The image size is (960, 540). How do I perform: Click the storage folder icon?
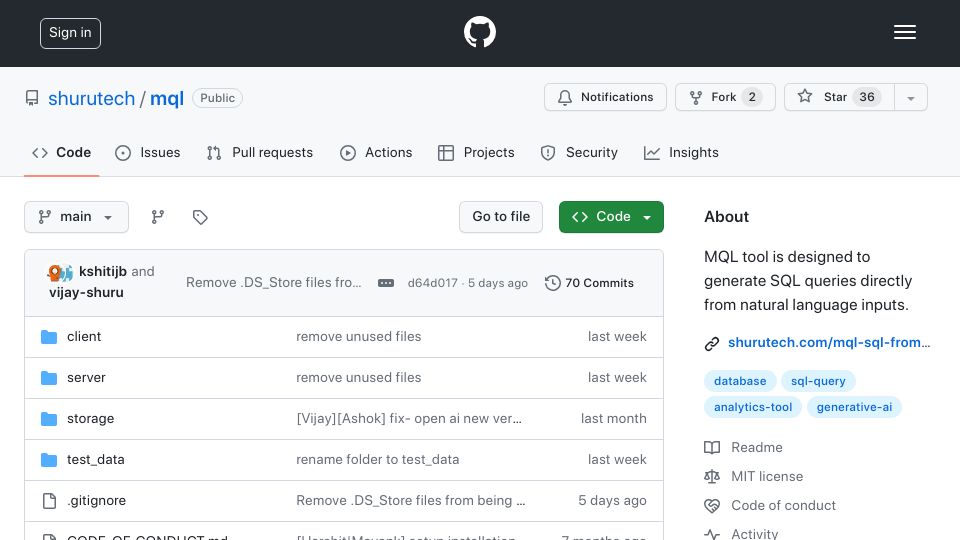49,419
